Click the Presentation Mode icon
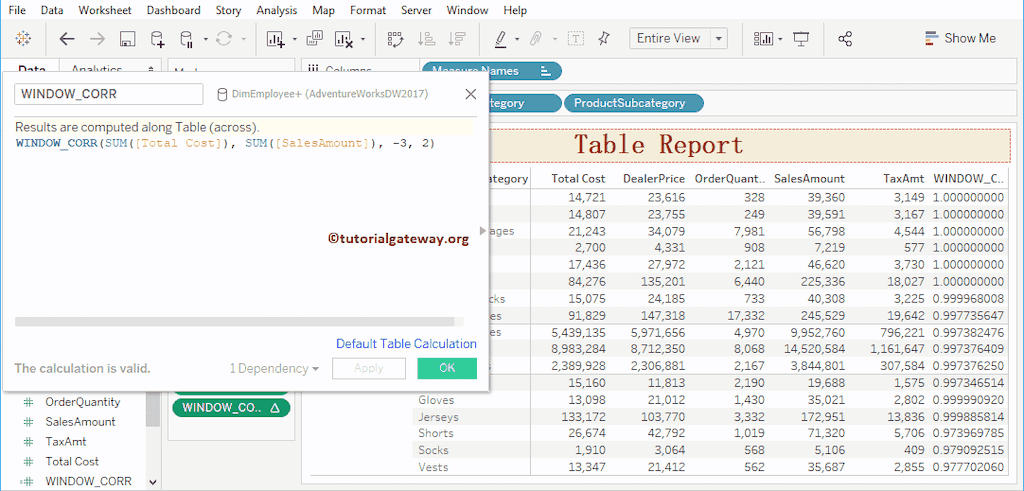This screenshot has width=1024, height=491. tap(801, 39)
